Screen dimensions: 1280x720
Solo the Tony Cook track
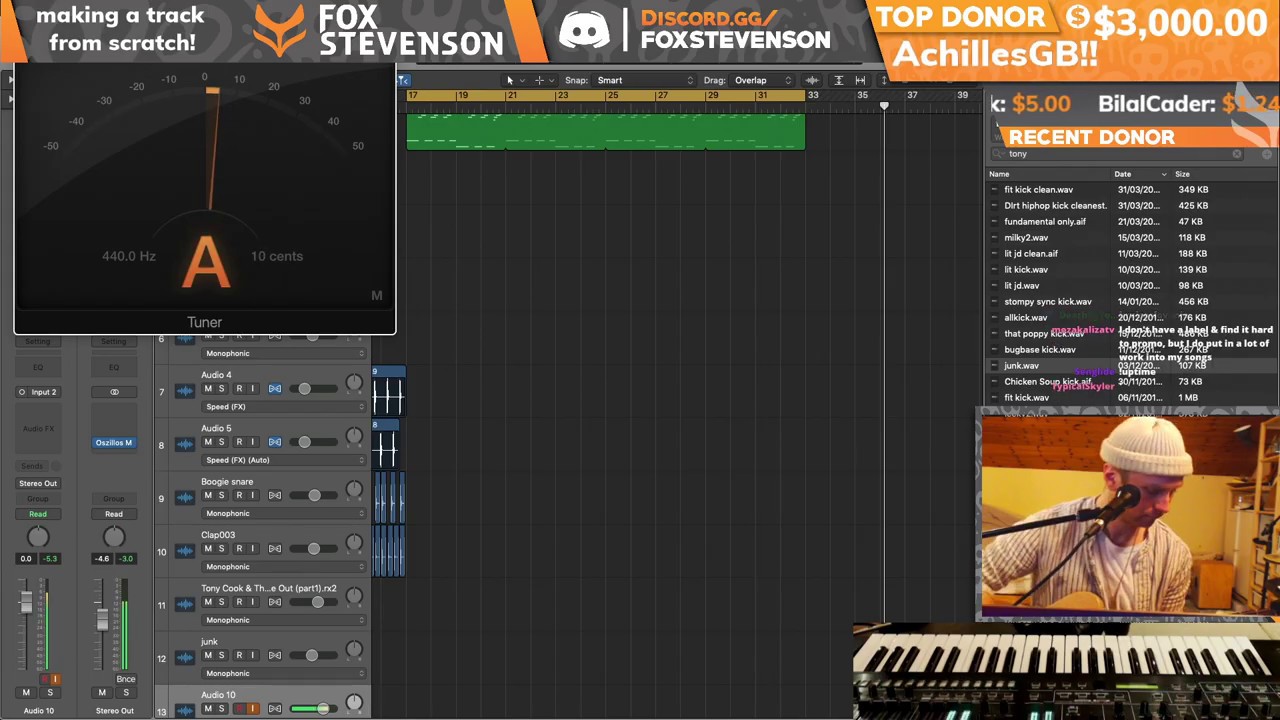222,602
